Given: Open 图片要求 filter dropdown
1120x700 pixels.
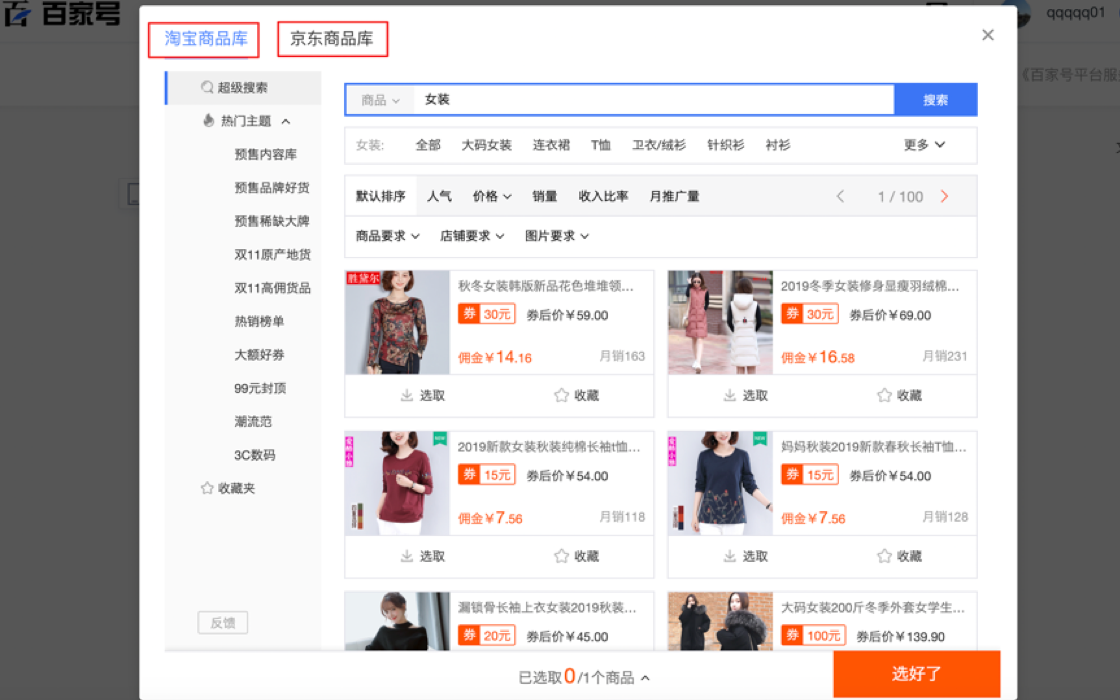Looking at the screenshot, I should tap(557, 236).
